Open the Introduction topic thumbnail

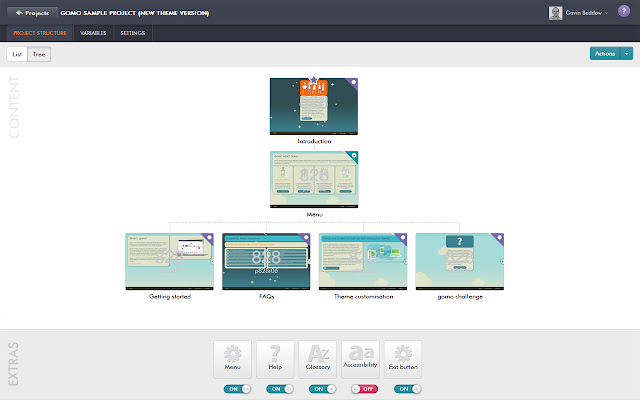point(314,107)
